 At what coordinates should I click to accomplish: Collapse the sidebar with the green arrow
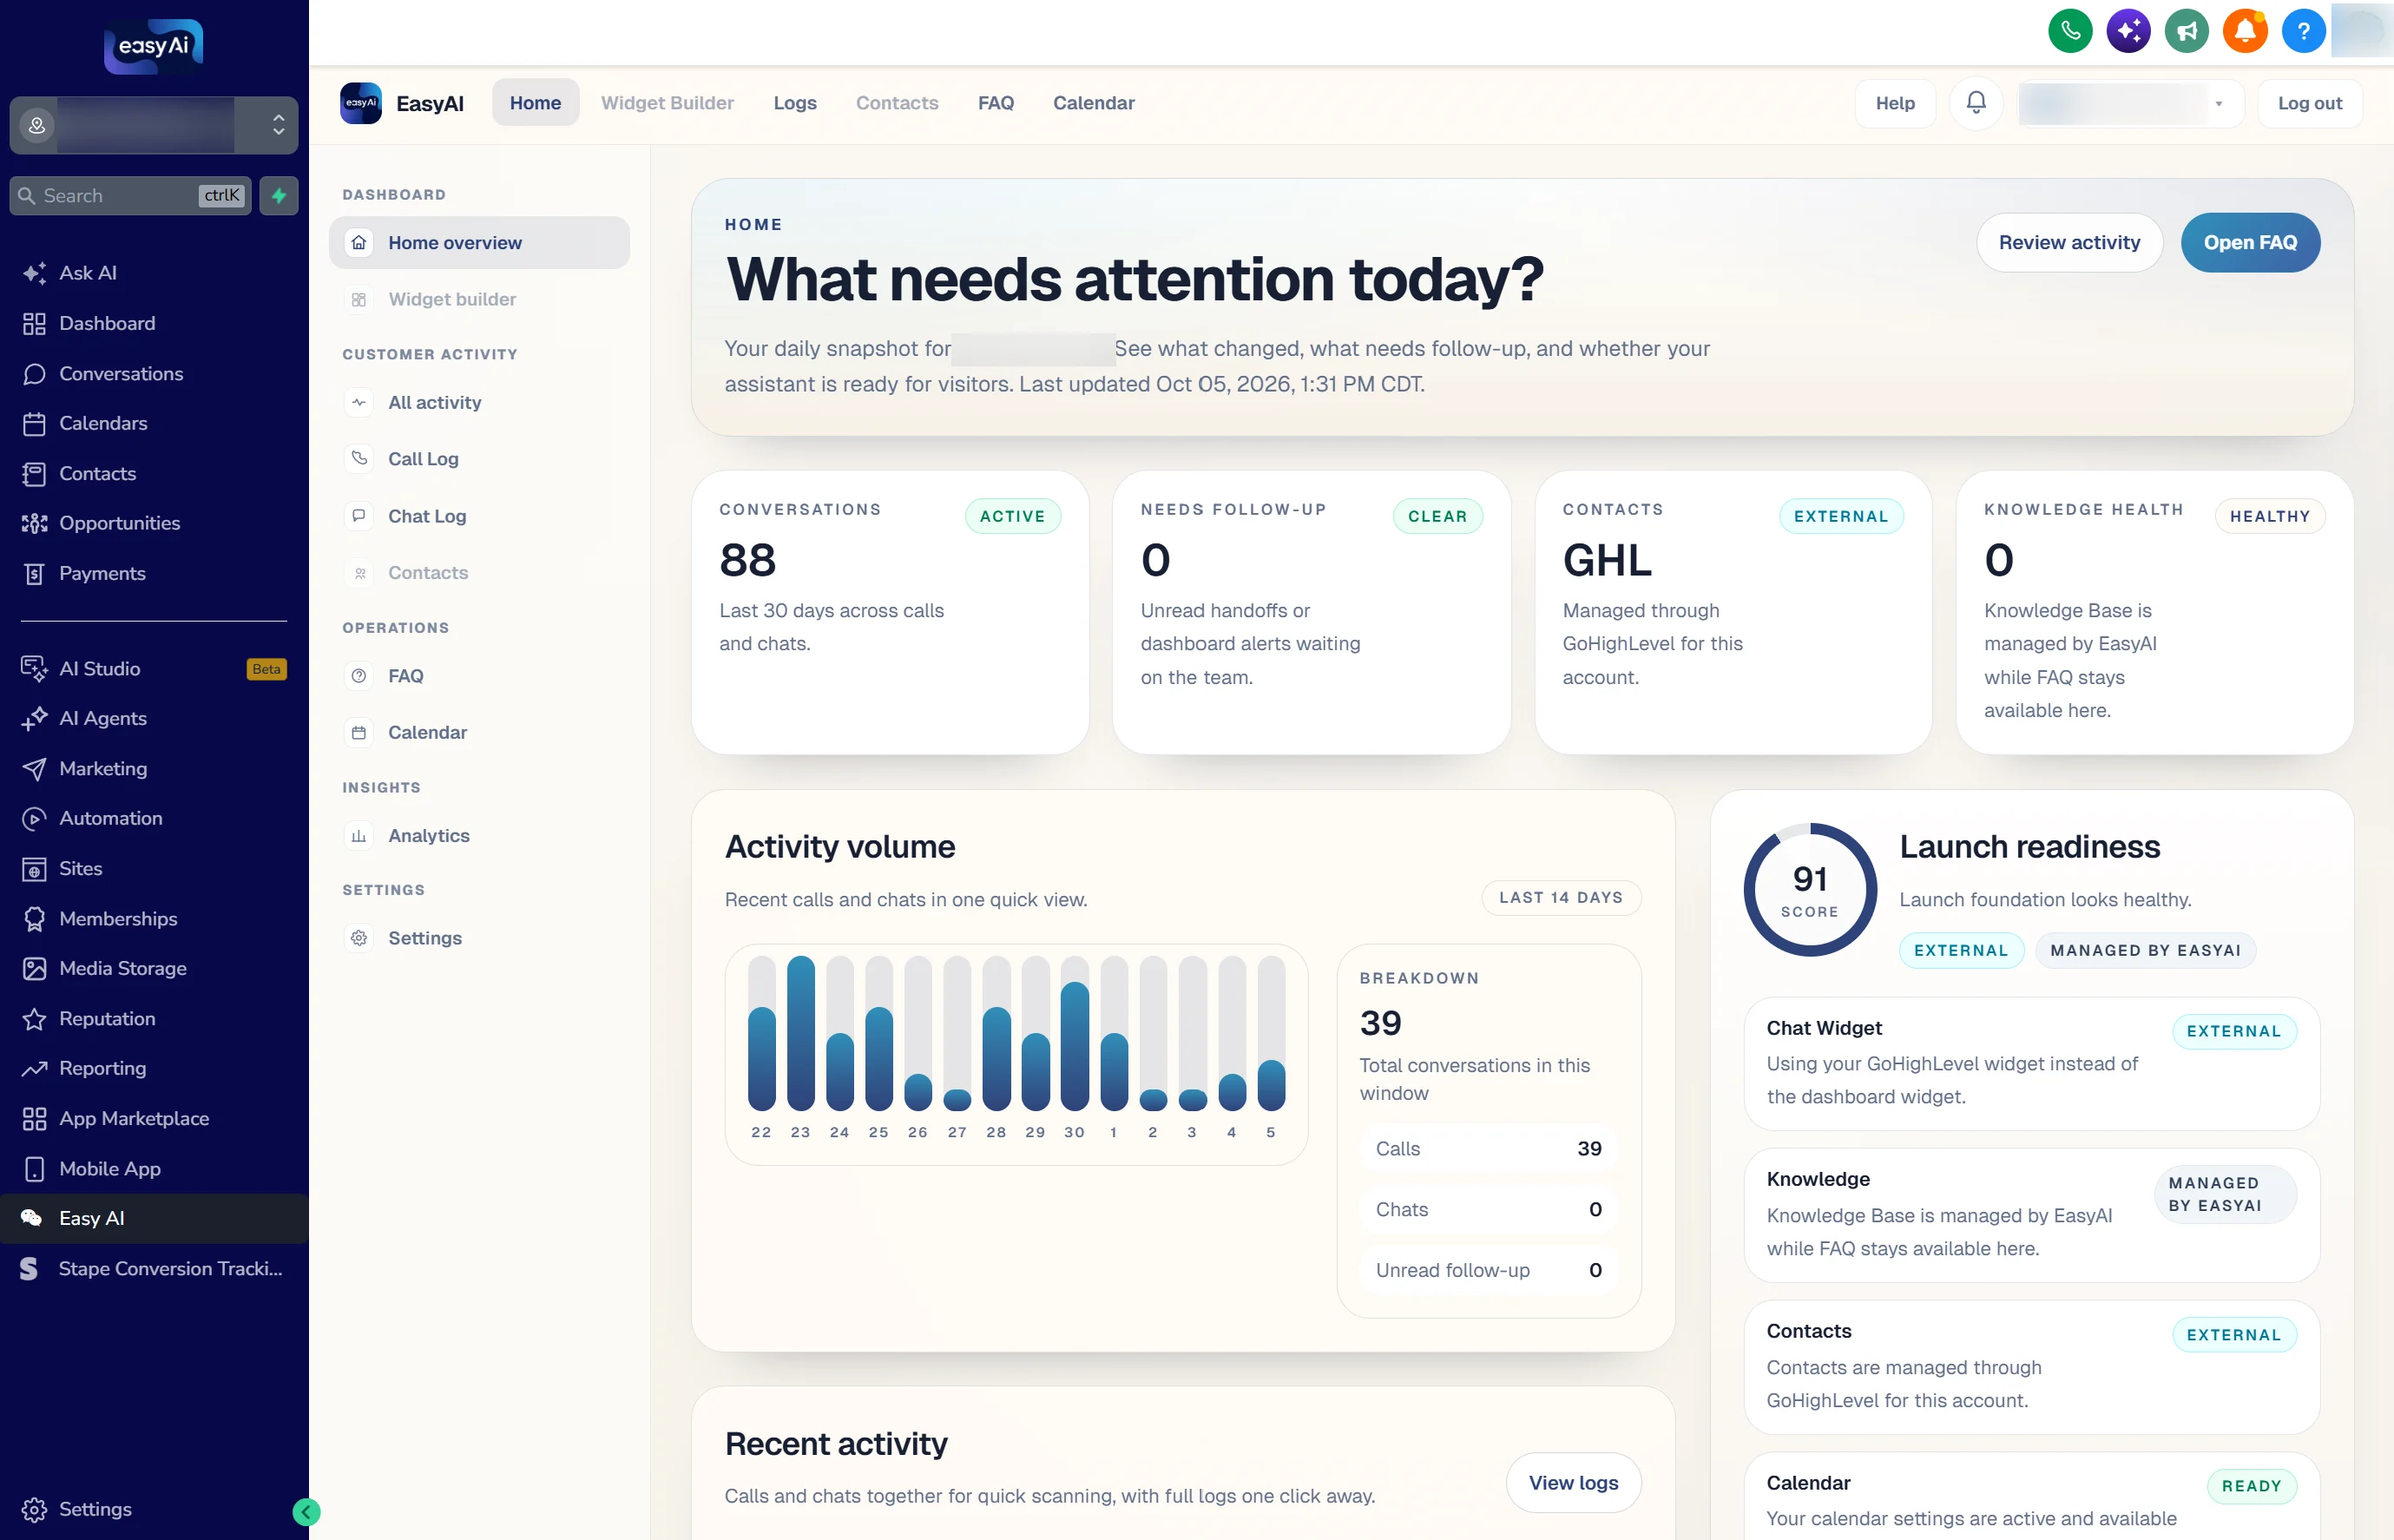coord(306,1511)
